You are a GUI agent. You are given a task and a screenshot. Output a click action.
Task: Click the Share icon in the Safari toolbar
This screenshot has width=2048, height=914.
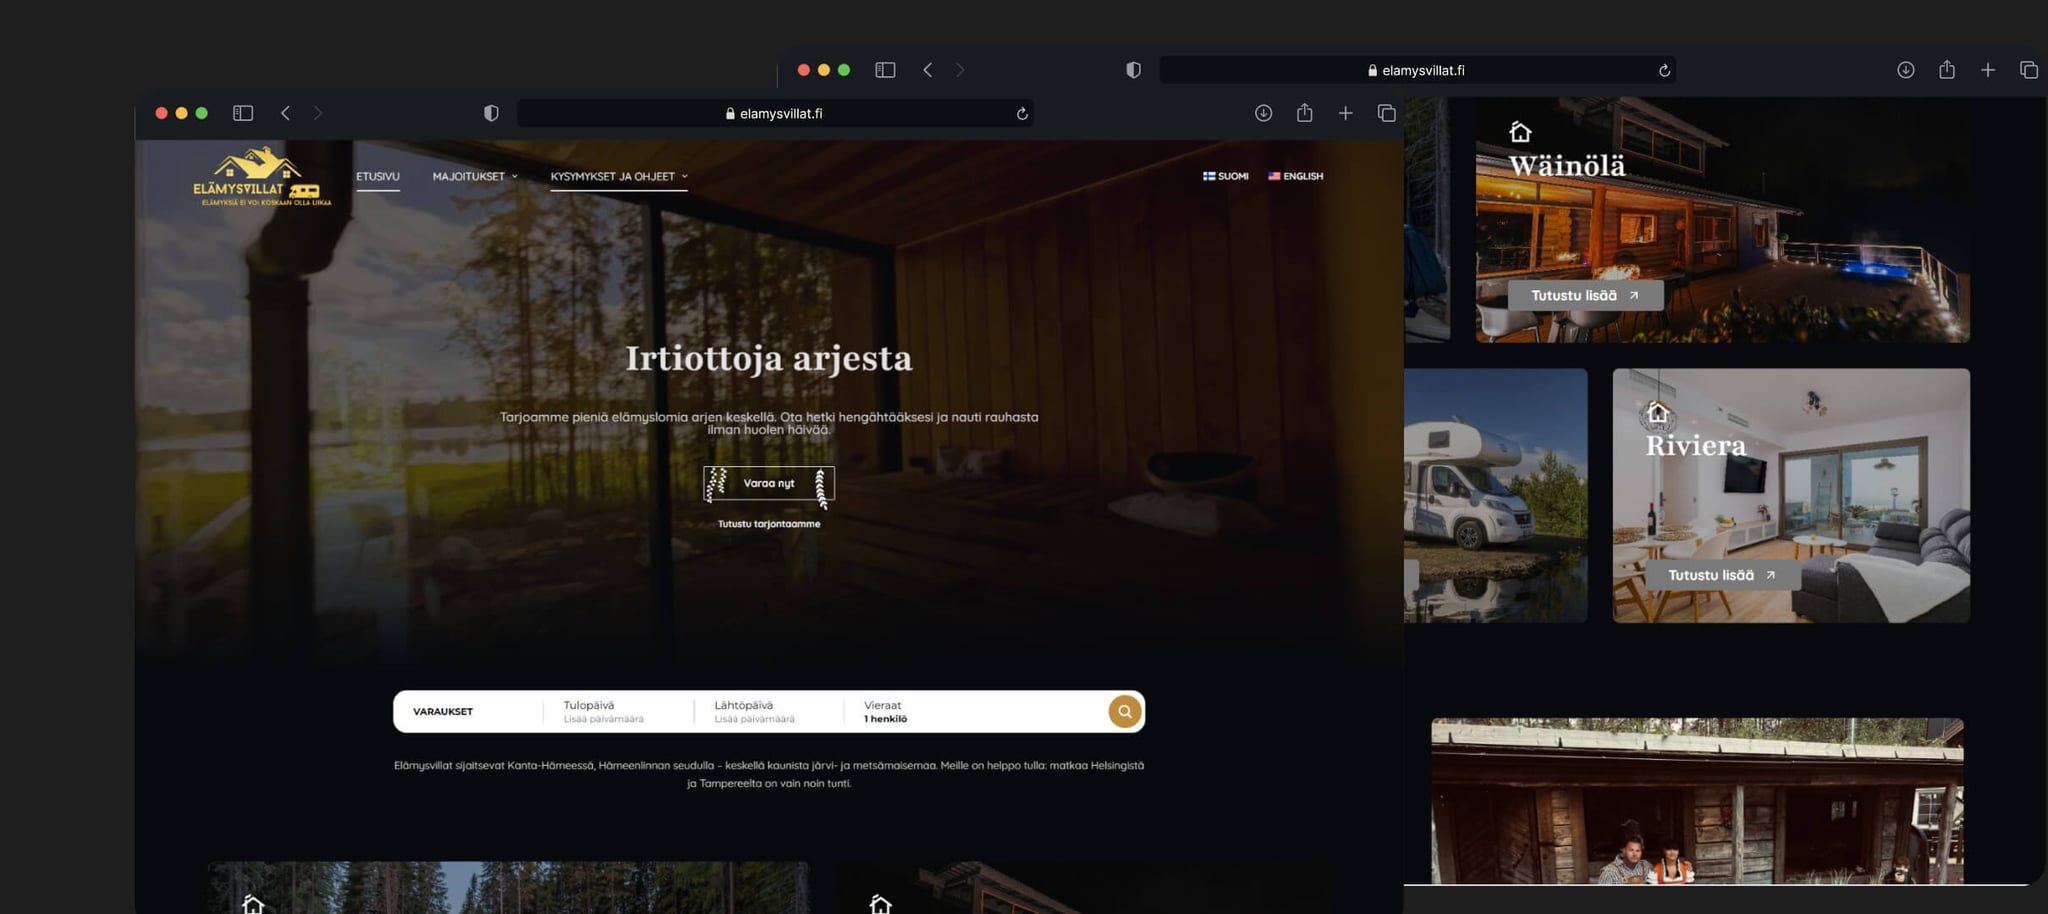point(1304,113)
